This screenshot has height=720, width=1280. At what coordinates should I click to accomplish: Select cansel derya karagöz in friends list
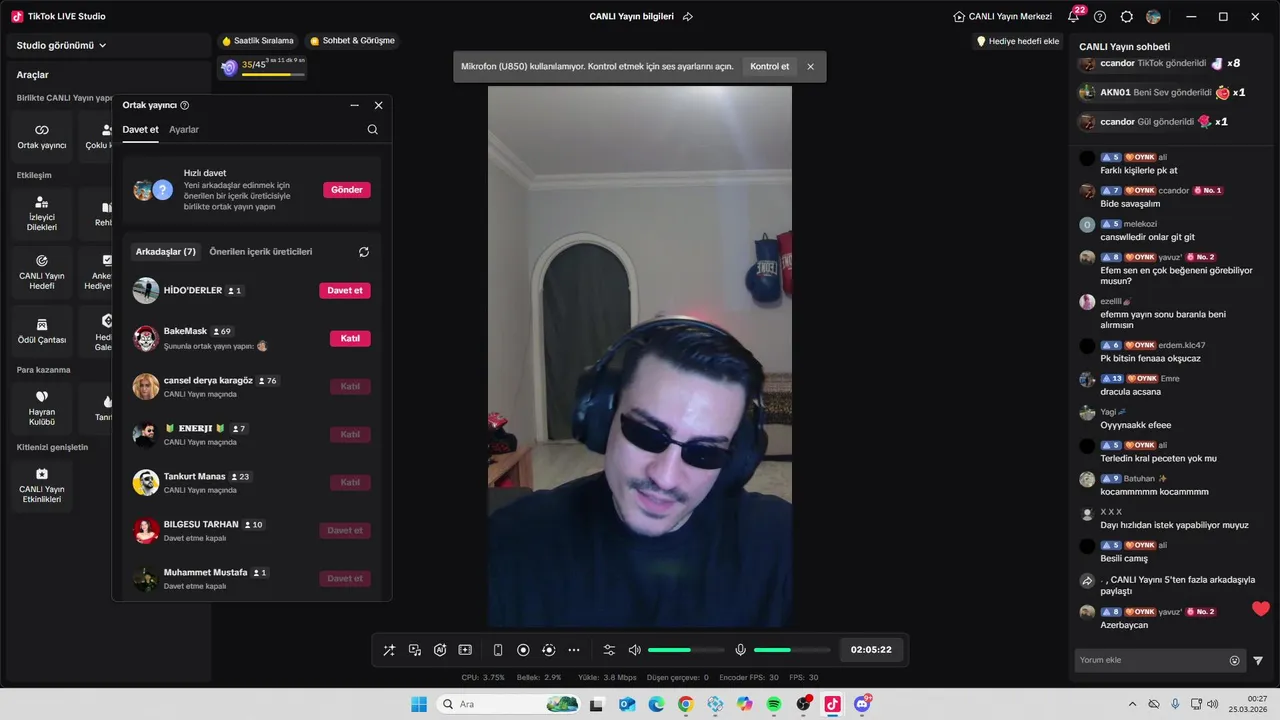click(x=252, y=386)
